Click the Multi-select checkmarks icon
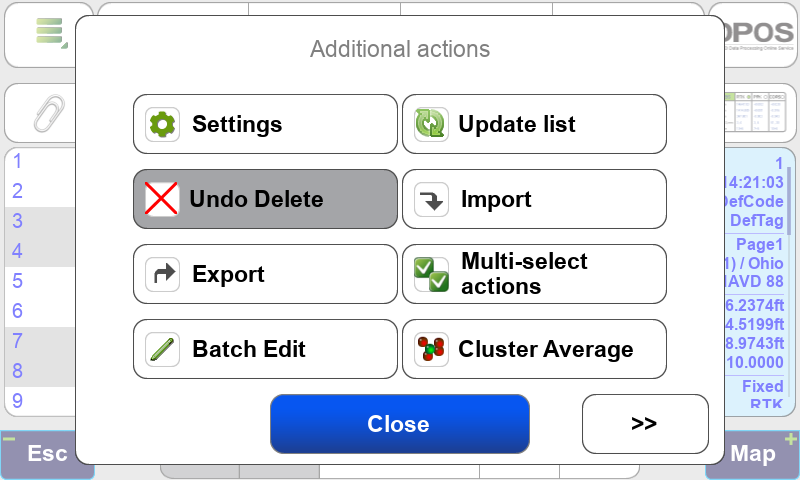This screenshot has height=480, width=800. click(431, 274)
